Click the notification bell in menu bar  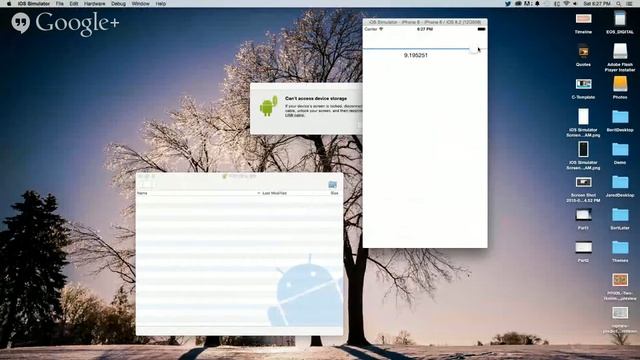pos(537,3)
